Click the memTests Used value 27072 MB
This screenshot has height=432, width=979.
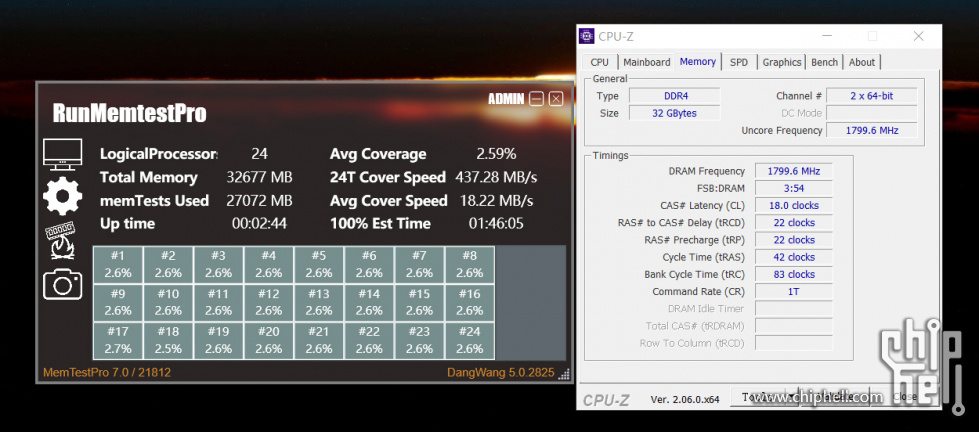click(x=259, y=200)
